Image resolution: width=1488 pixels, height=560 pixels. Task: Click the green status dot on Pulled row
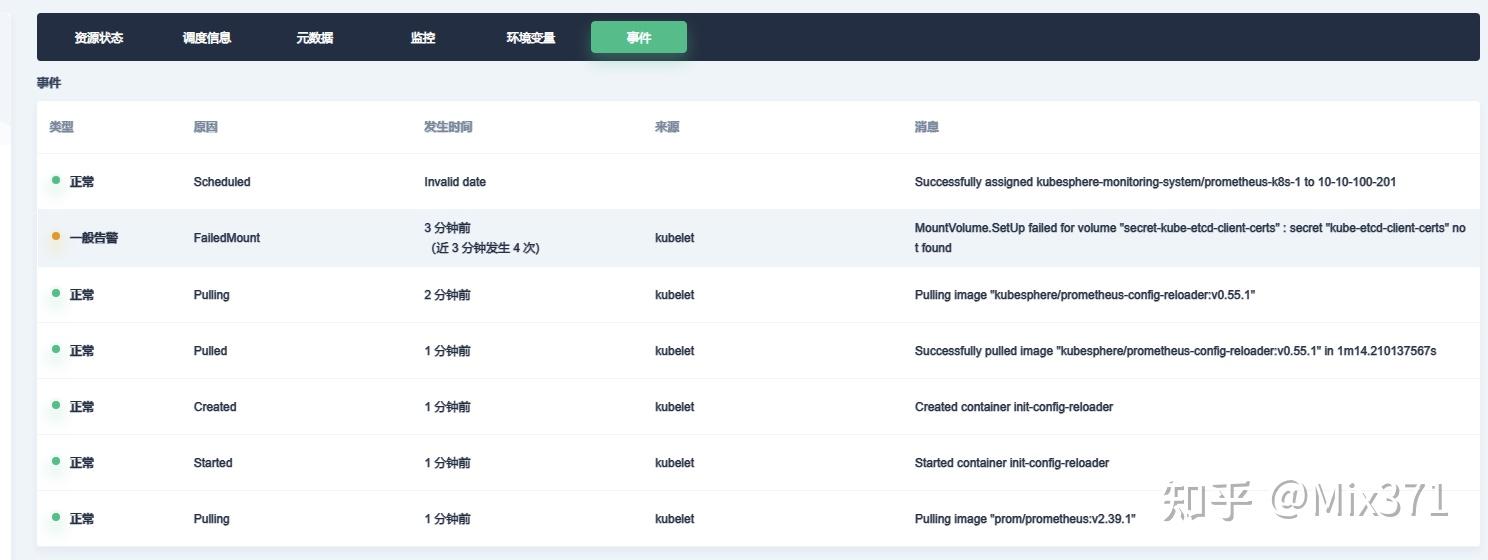[x=56, y=350]
